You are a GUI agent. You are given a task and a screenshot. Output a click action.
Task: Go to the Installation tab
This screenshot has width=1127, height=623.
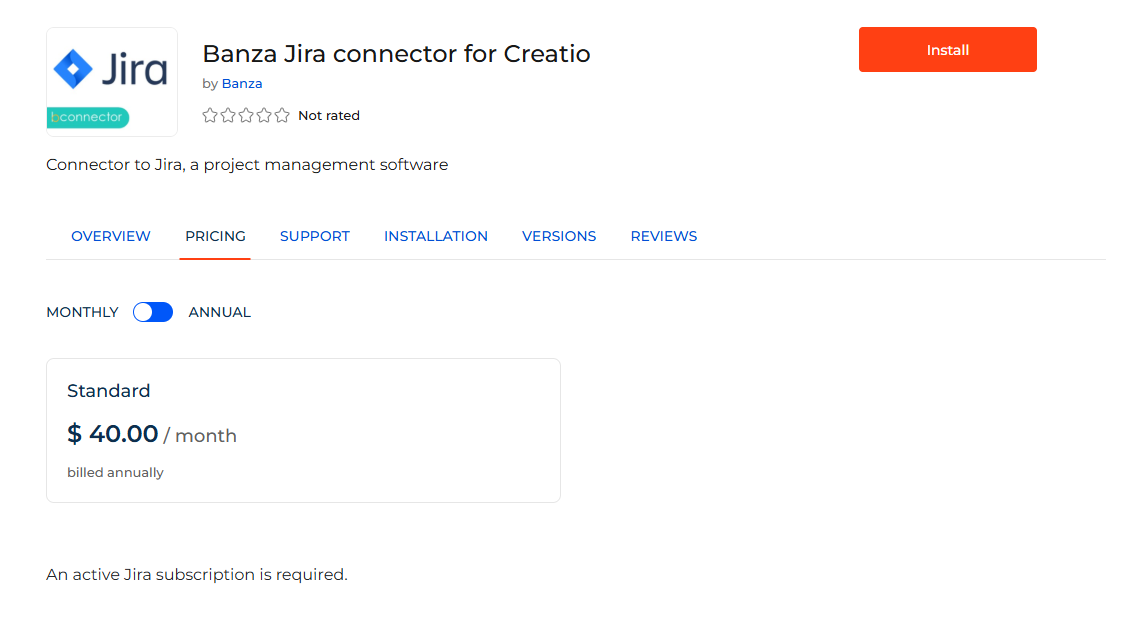click(x=436, y=236)
